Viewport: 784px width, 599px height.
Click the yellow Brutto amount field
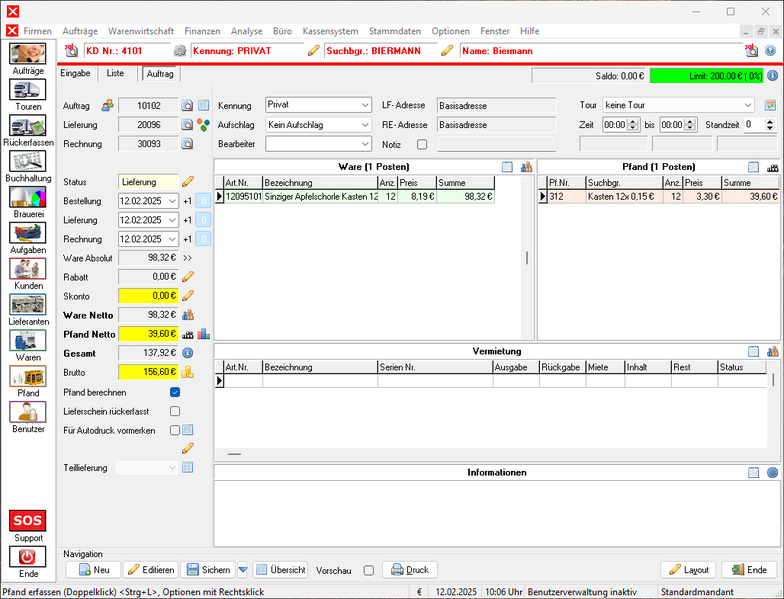148,371
